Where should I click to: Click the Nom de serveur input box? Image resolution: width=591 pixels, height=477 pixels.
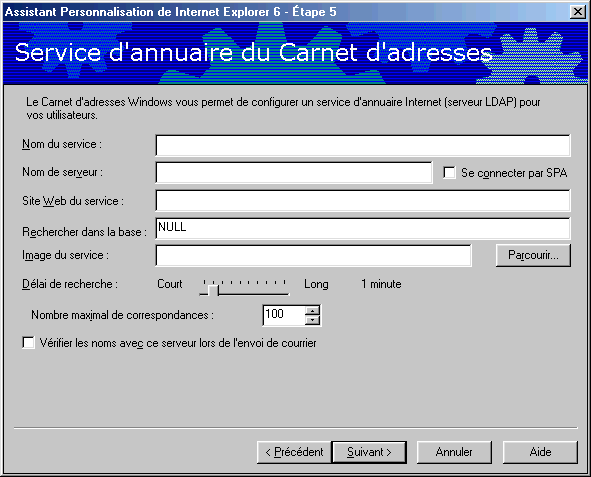tap(294, 173)
